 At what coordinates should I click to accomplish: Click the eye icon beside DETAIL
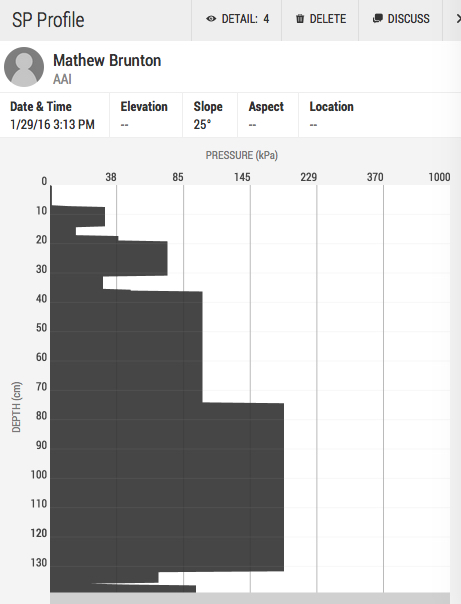(x=211, y=18)
